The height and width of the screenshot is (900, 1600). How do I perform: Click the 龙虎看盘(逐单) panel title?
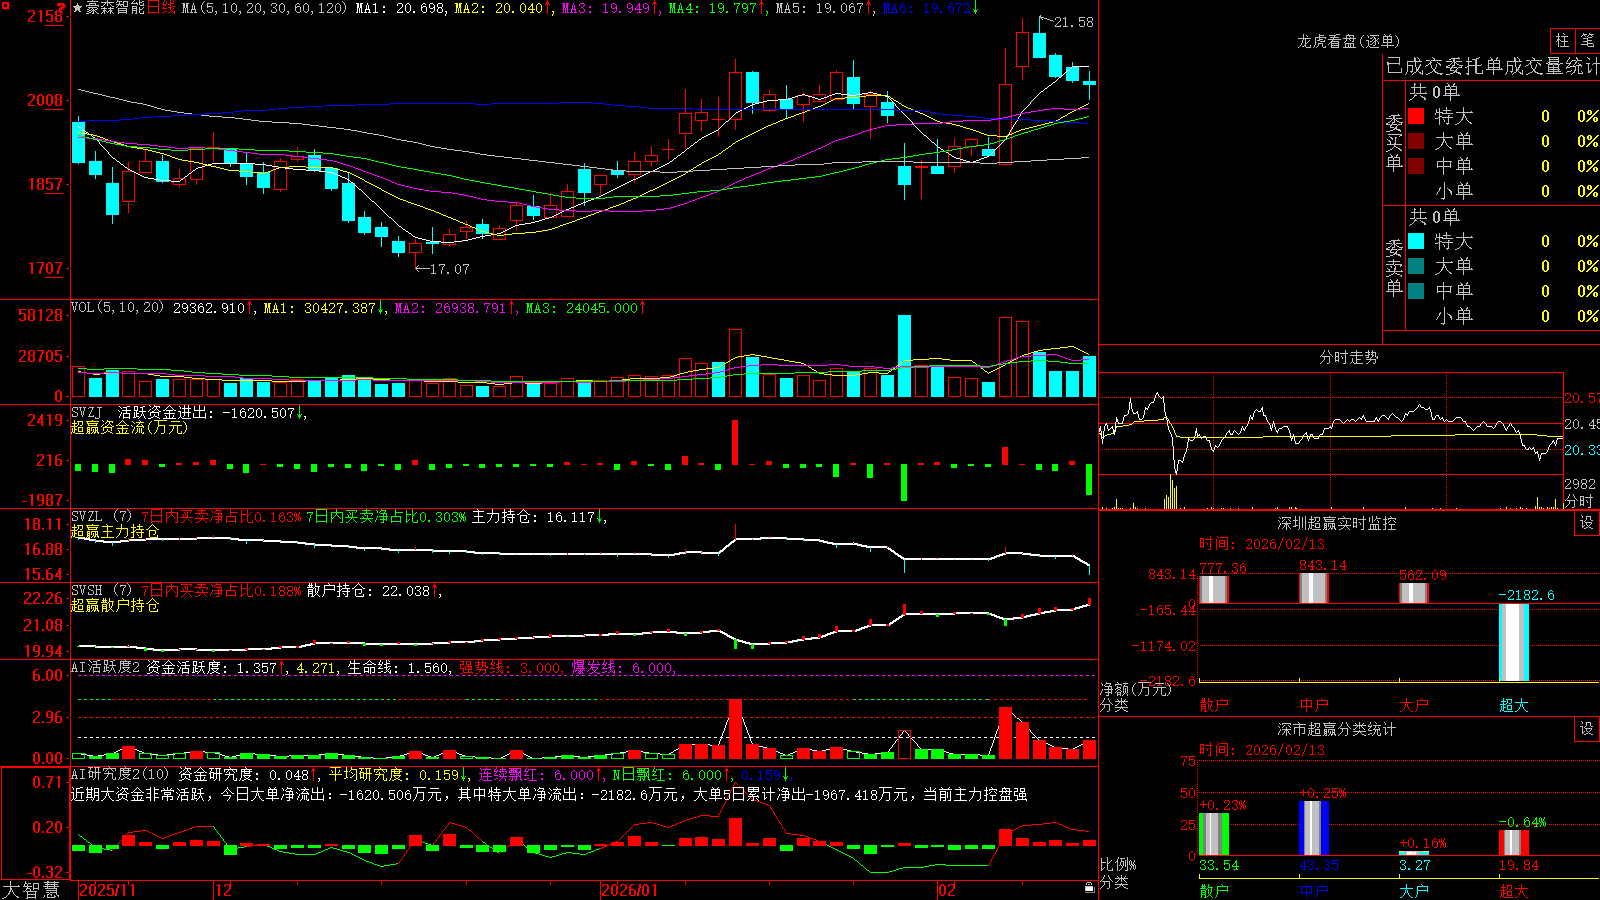tap(1348, 41)
